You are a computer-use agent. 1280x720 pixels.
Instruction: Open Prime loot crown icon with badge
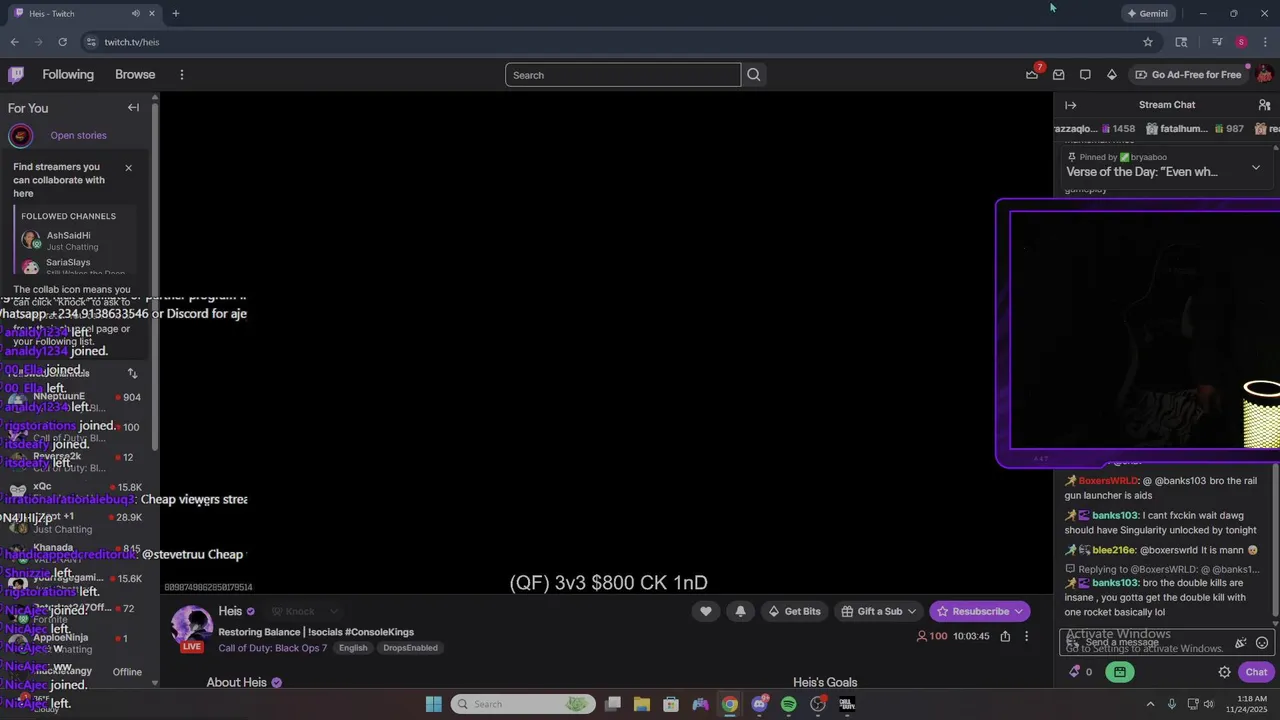tap(1033, 74)
